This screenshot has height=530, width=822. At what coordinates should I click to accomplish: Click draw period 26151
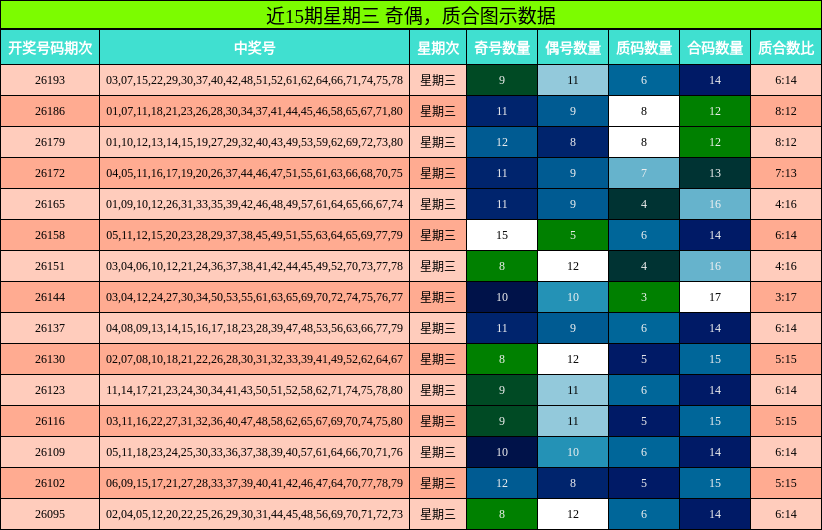pyautogui.click(x=50, y=266)
